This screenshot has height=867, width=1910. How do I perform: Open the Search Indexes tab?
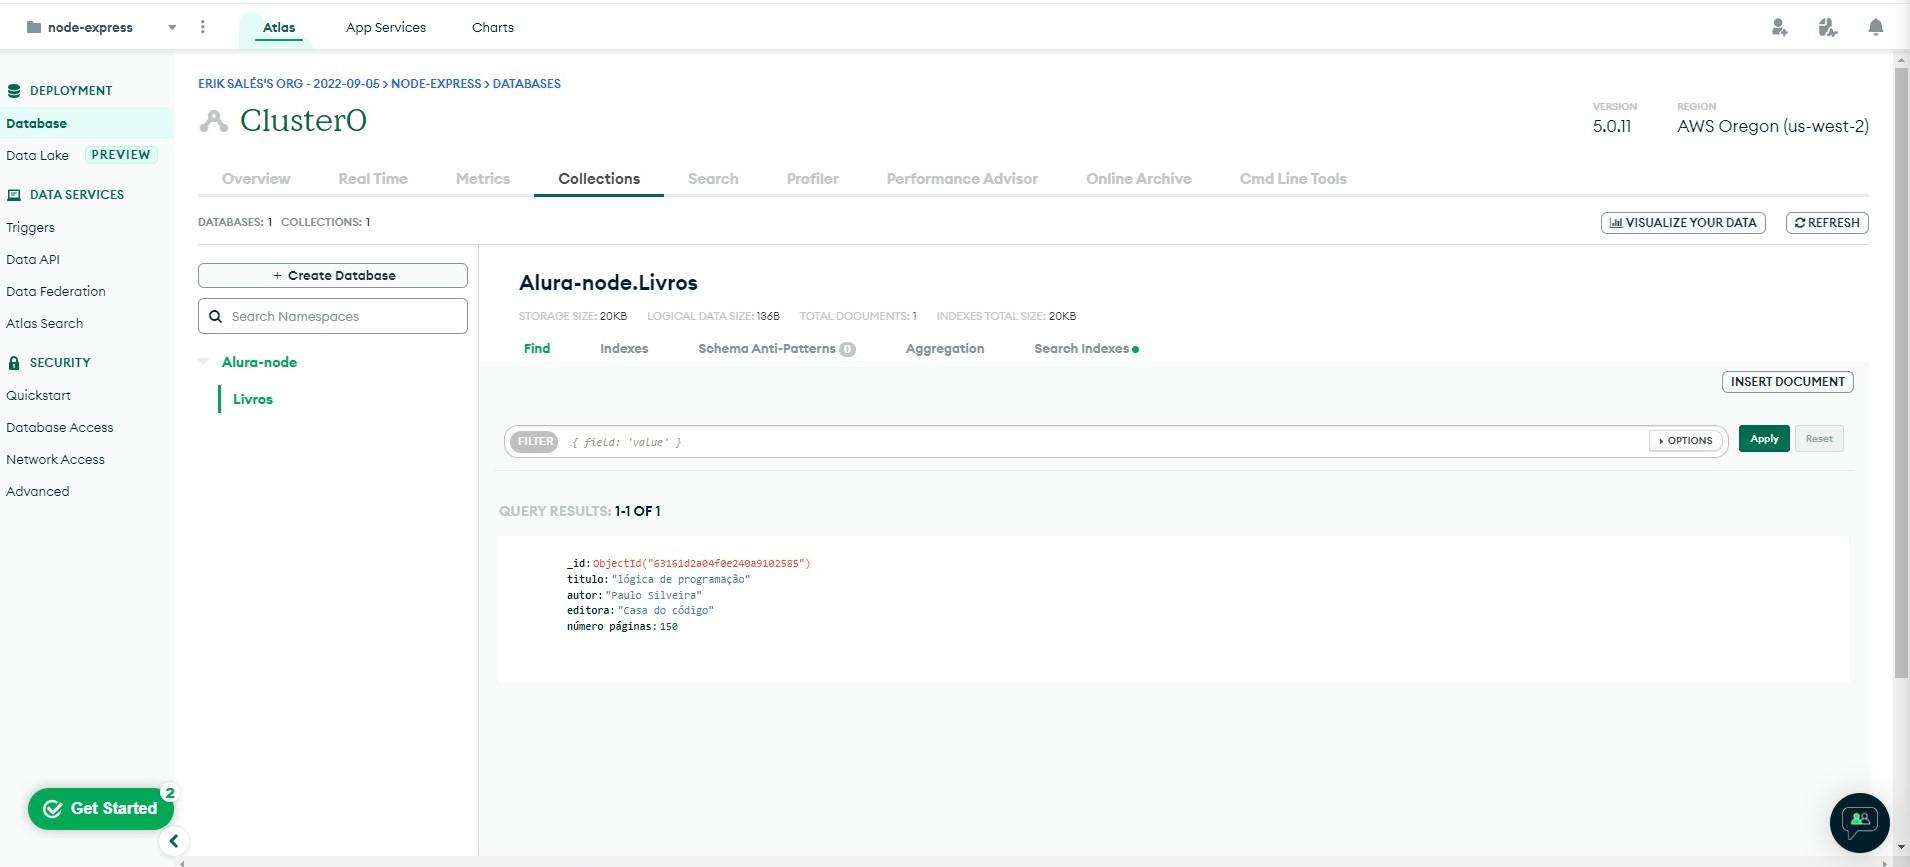coord(1081,348)
